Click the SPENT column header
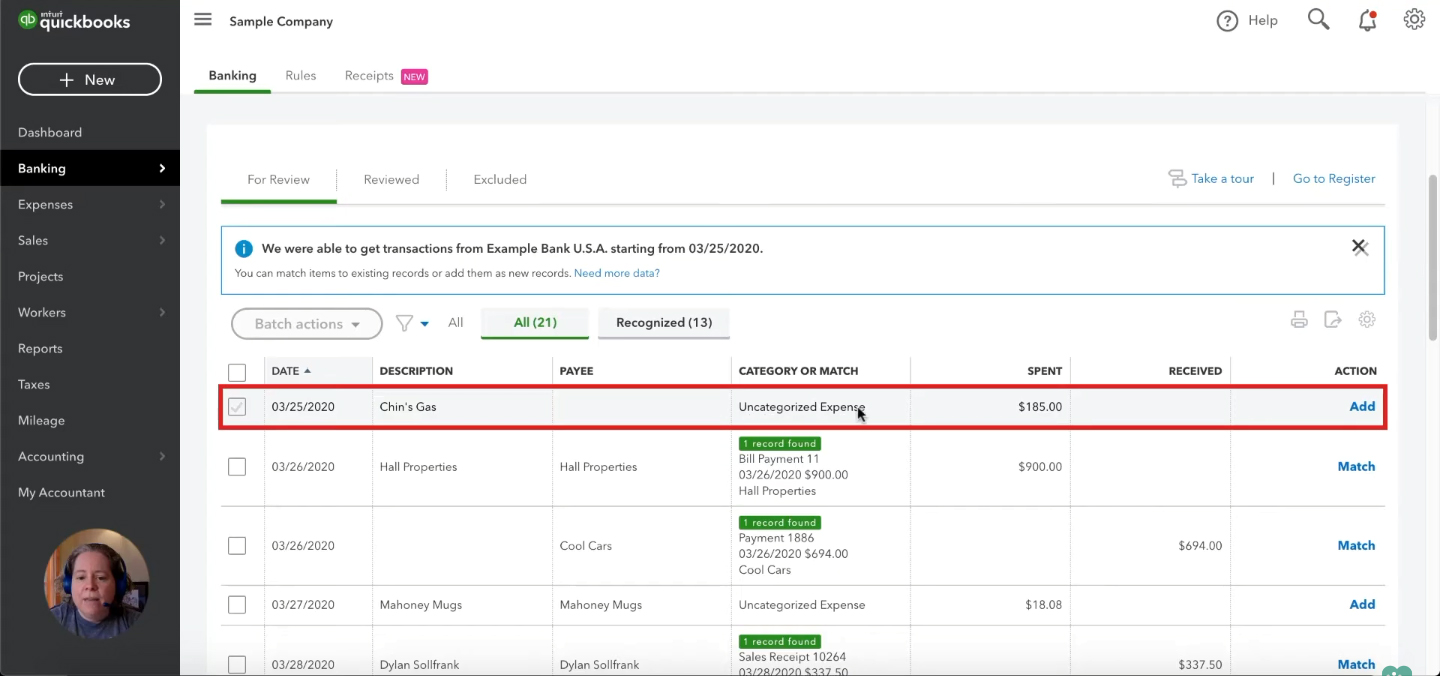The height and width of the screenshot is (676, 1440). (1044, 371)
